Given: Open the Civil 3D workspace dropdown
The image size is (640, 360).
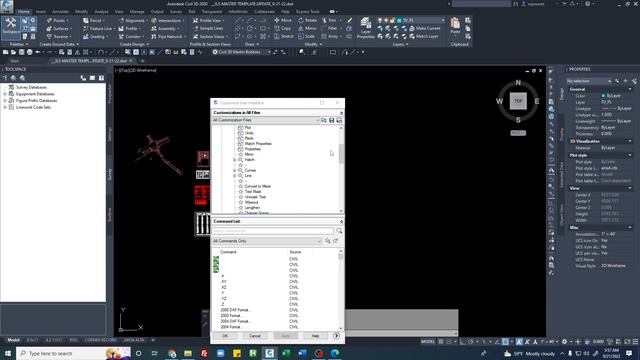Looking at the screenshot, I should [242, 52].
